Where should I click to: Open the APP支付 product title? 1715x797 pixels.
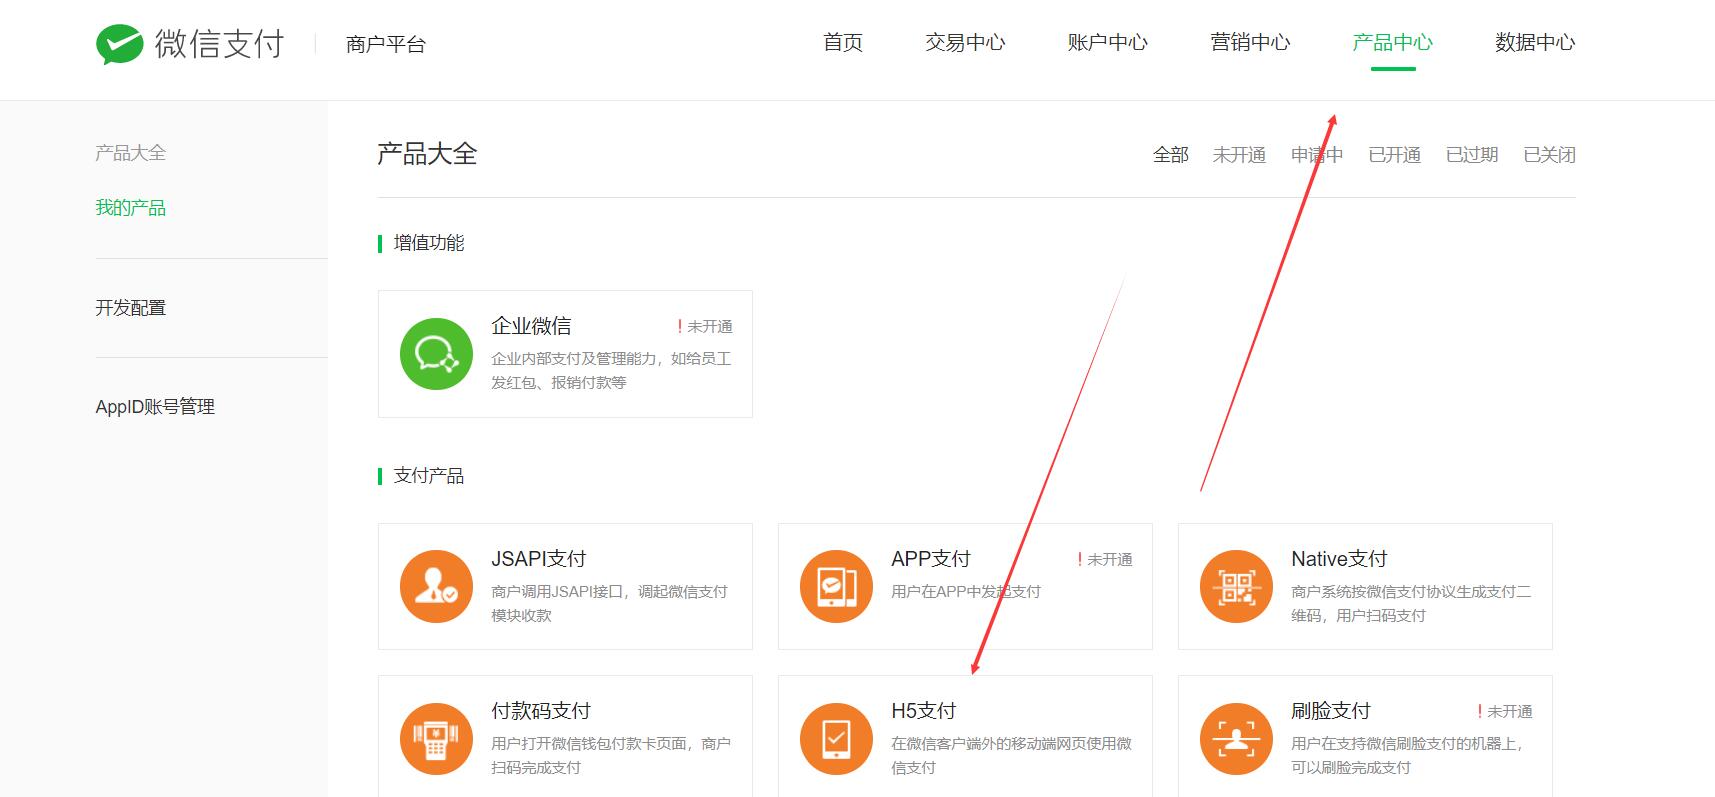[931, 559]
